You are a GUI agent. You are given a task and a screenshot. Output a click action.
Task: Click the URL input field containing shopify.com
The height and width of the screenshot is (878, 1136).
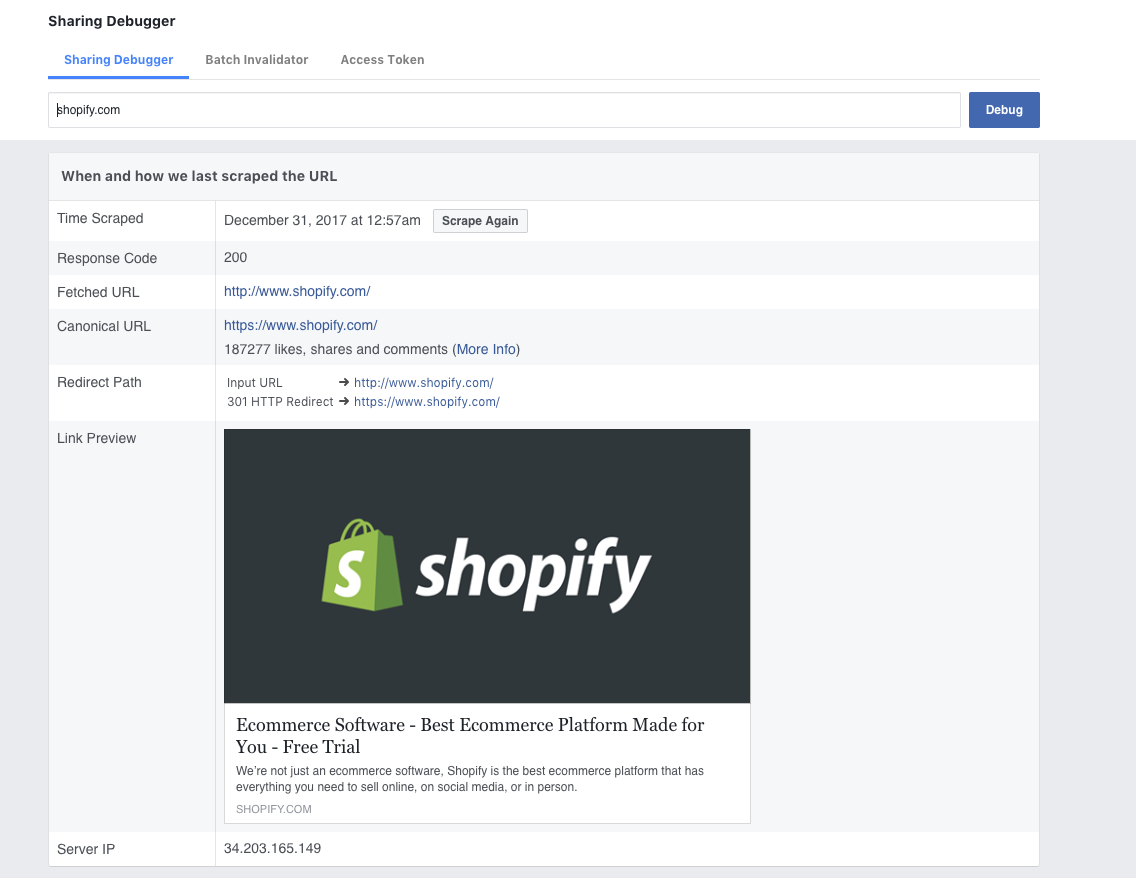[x=504, y=110]
